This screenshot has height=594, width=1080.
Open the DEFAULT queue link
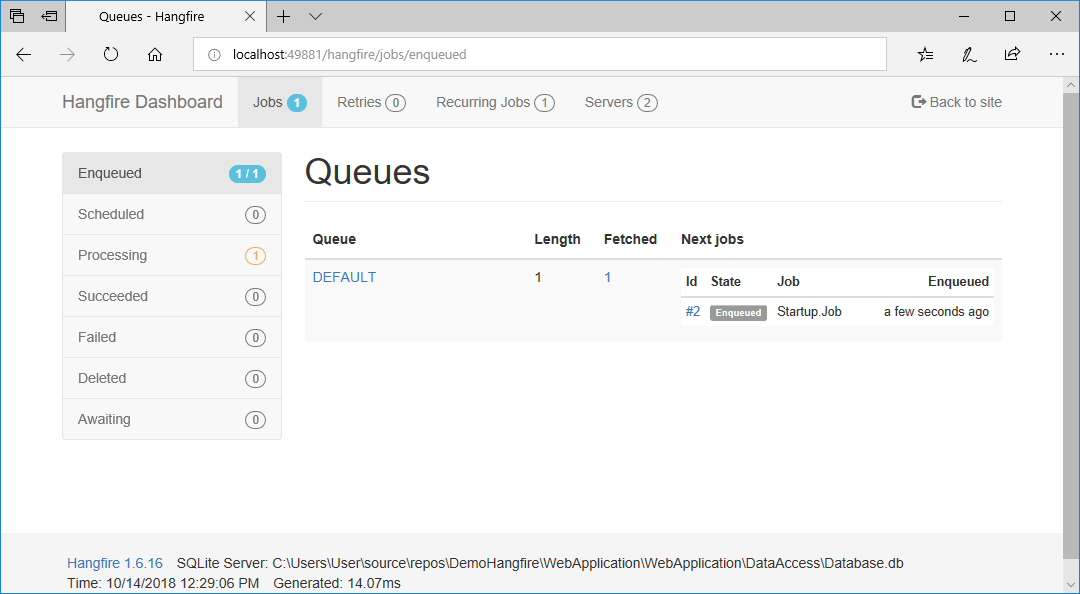click(x=344, y=277)
